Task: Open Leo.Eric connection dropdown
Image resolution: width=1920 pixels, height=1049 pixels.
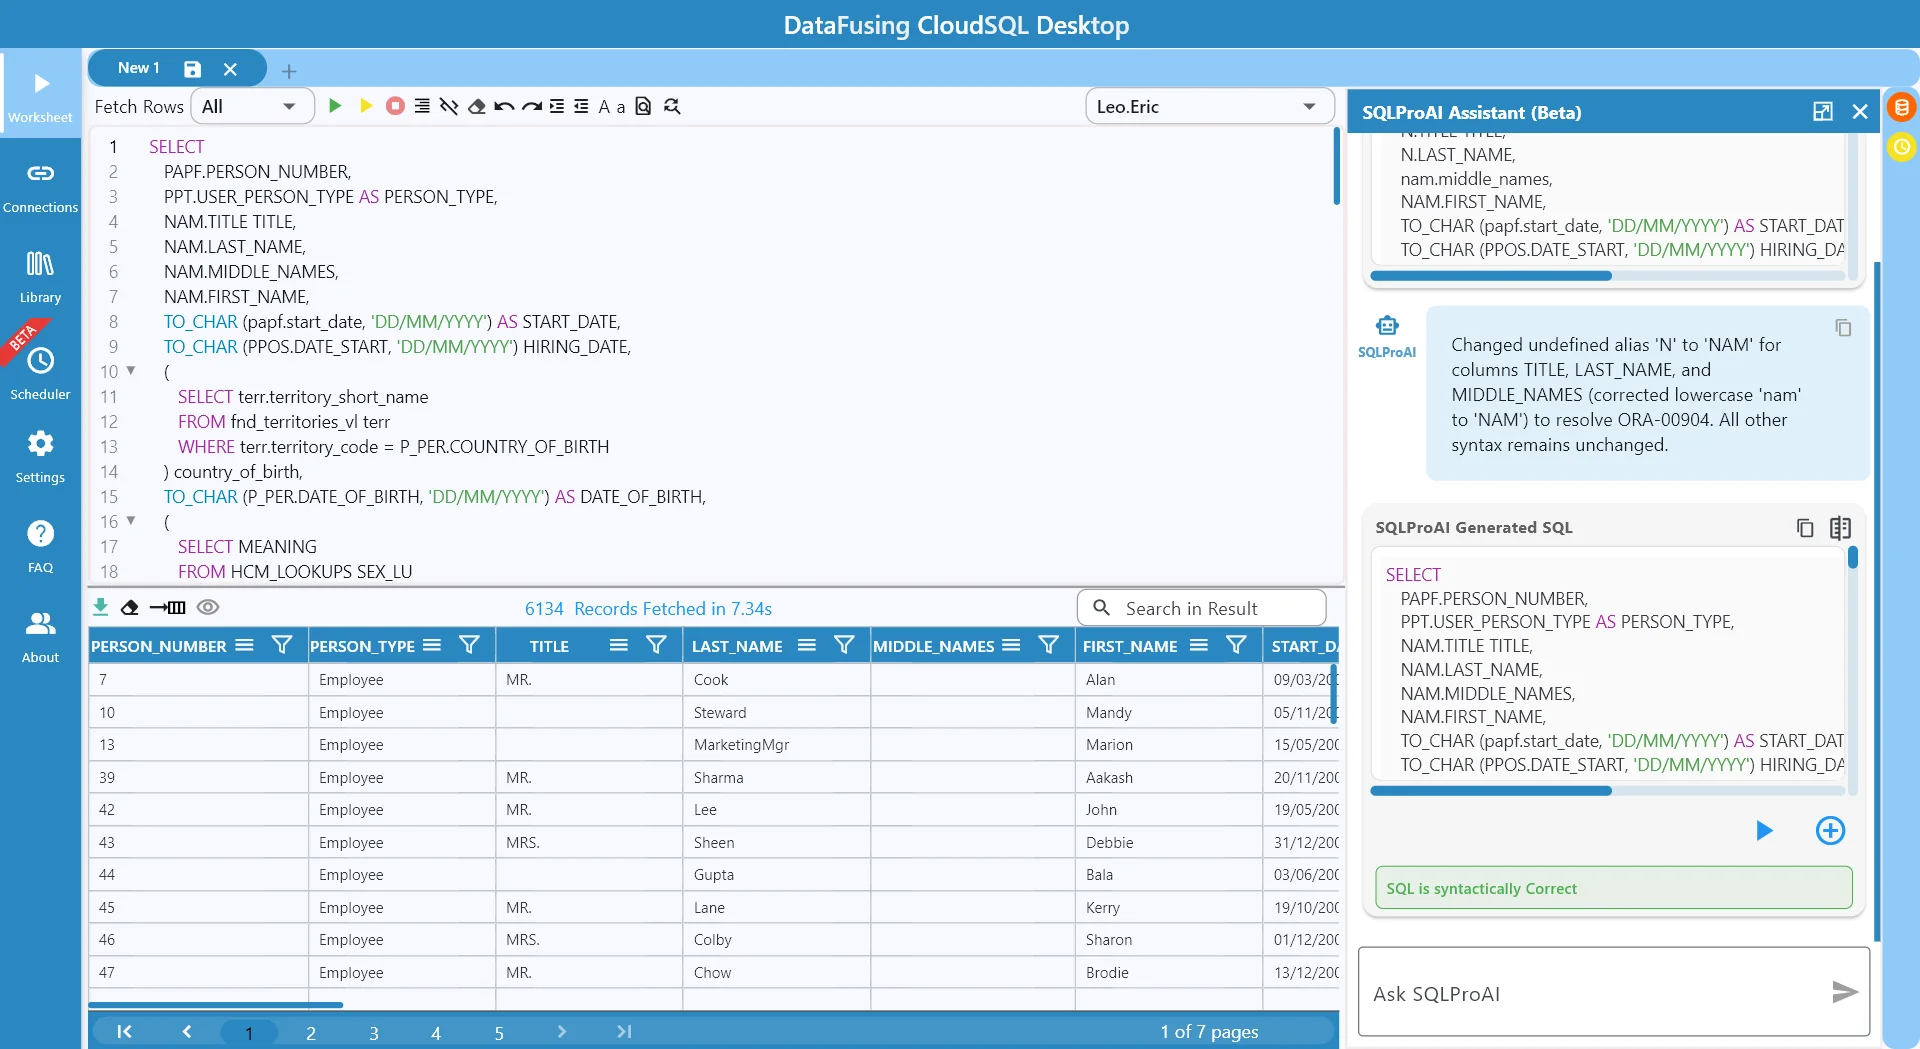Action: pos(1208,106)
